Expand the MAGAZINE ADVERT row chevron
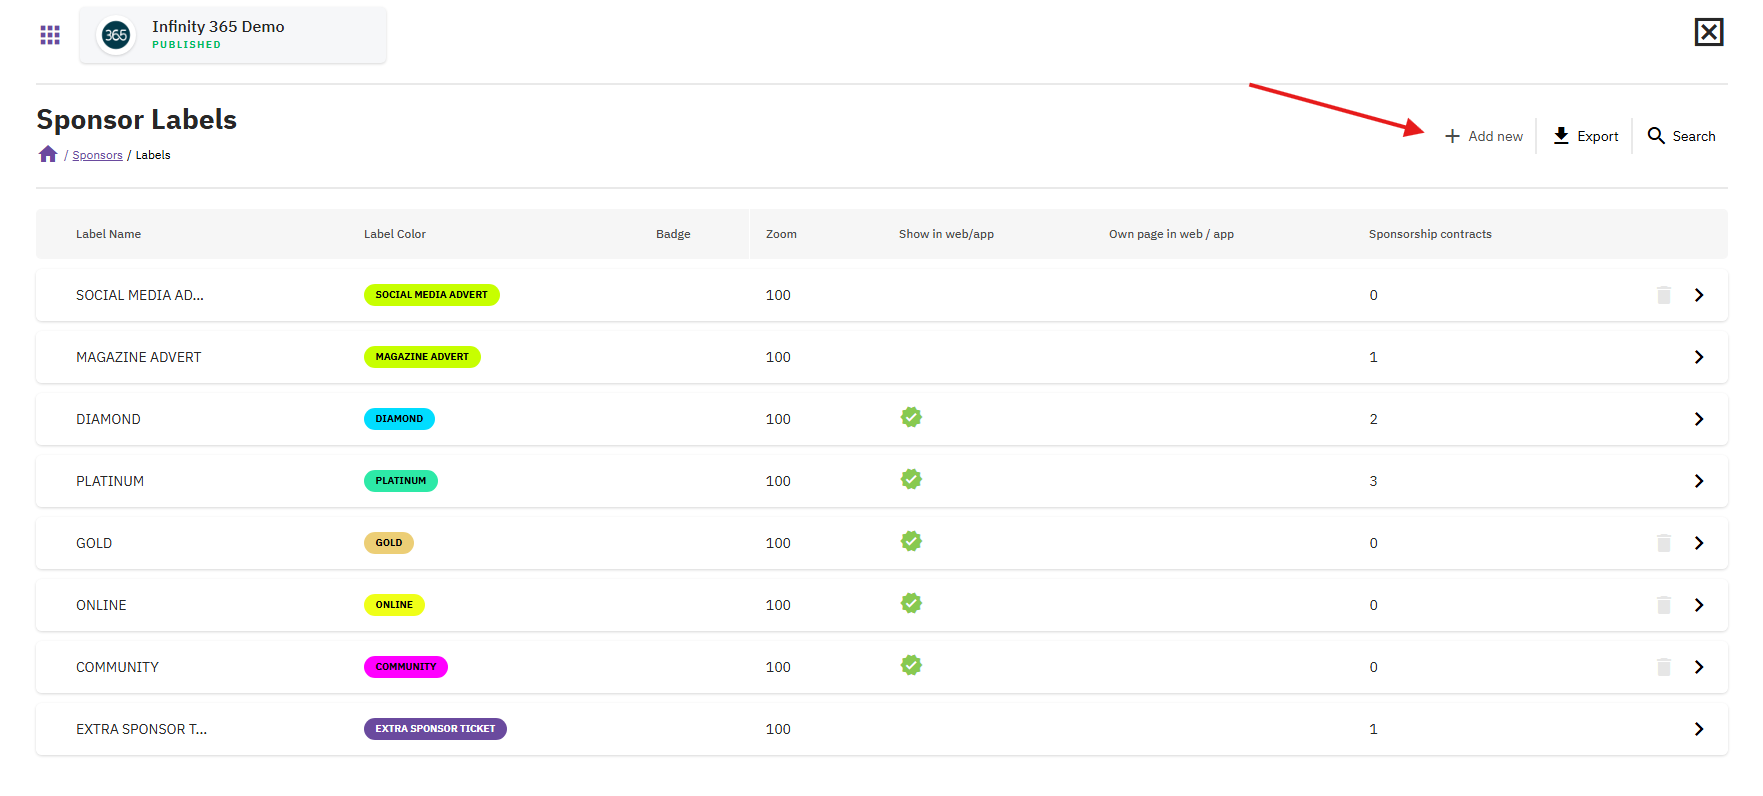This screenshot has height=796, width=1763. pos(1699,357)
